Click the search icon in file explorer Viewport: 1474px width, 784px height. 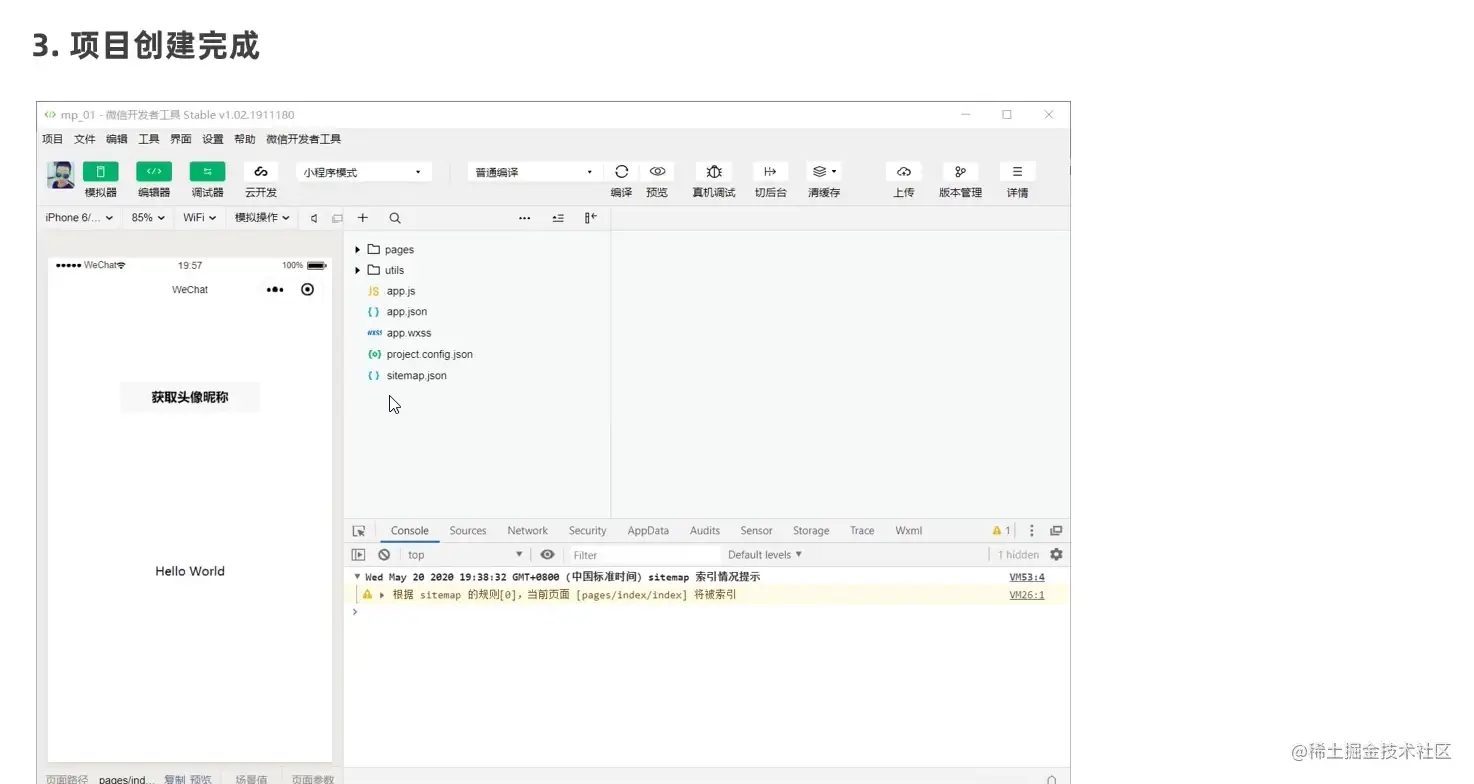[395, 218]
